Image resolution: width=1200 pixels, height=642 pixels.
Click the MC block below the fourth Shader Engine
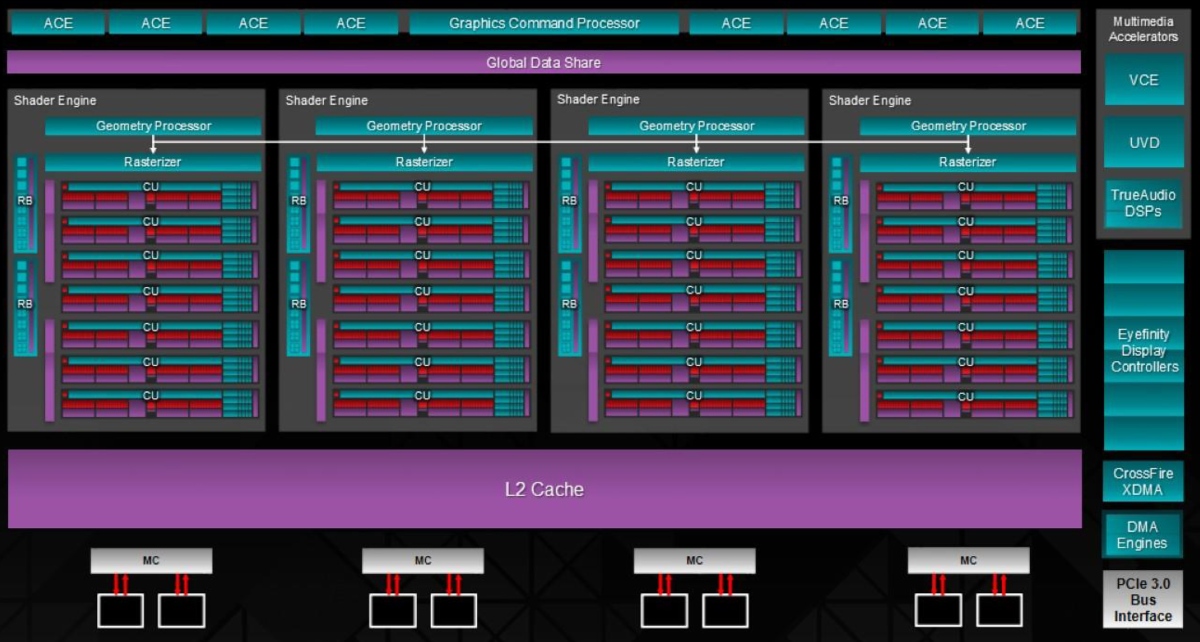pos(968,561)
